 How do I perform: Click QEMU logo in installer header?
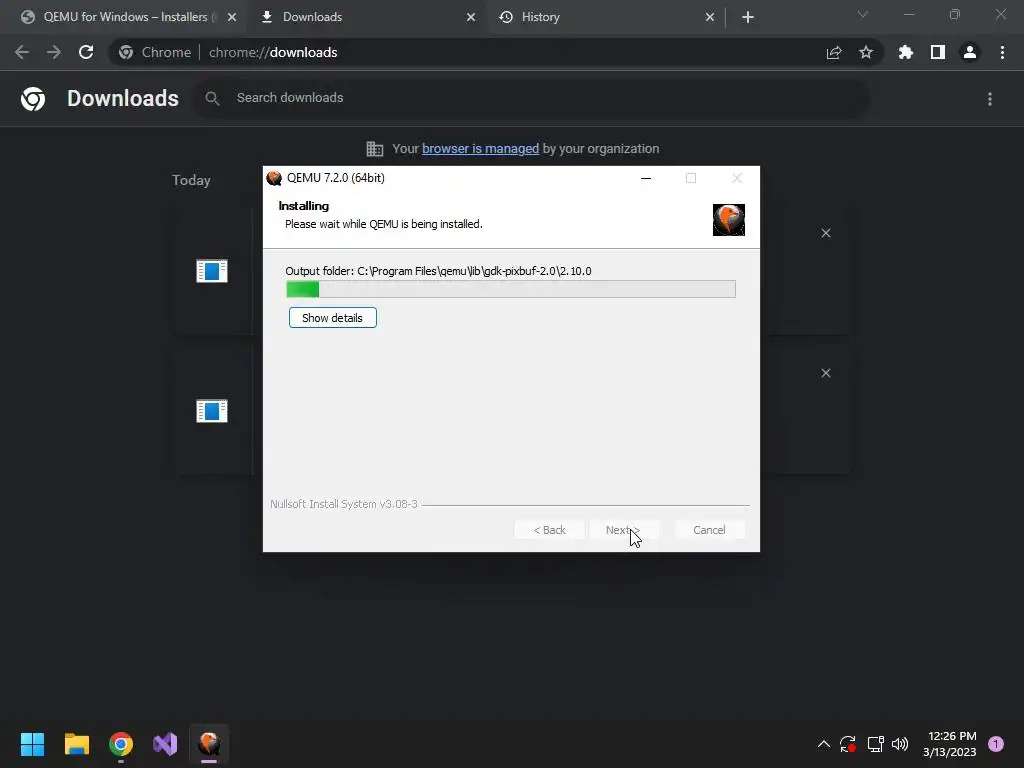coord(729,219)
